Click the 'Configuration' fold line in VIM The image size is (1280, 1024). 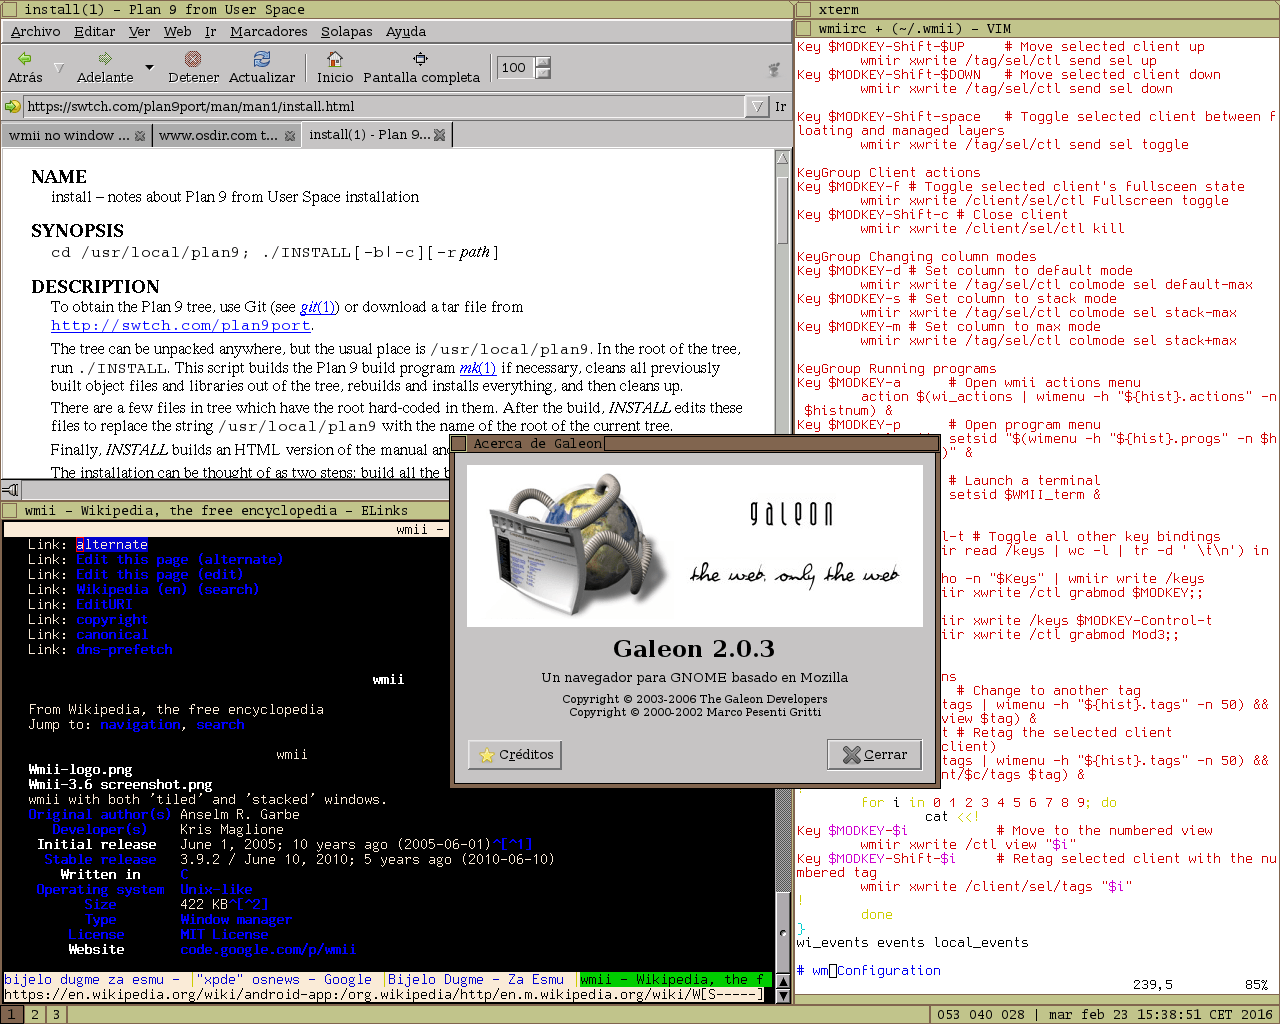869,971
